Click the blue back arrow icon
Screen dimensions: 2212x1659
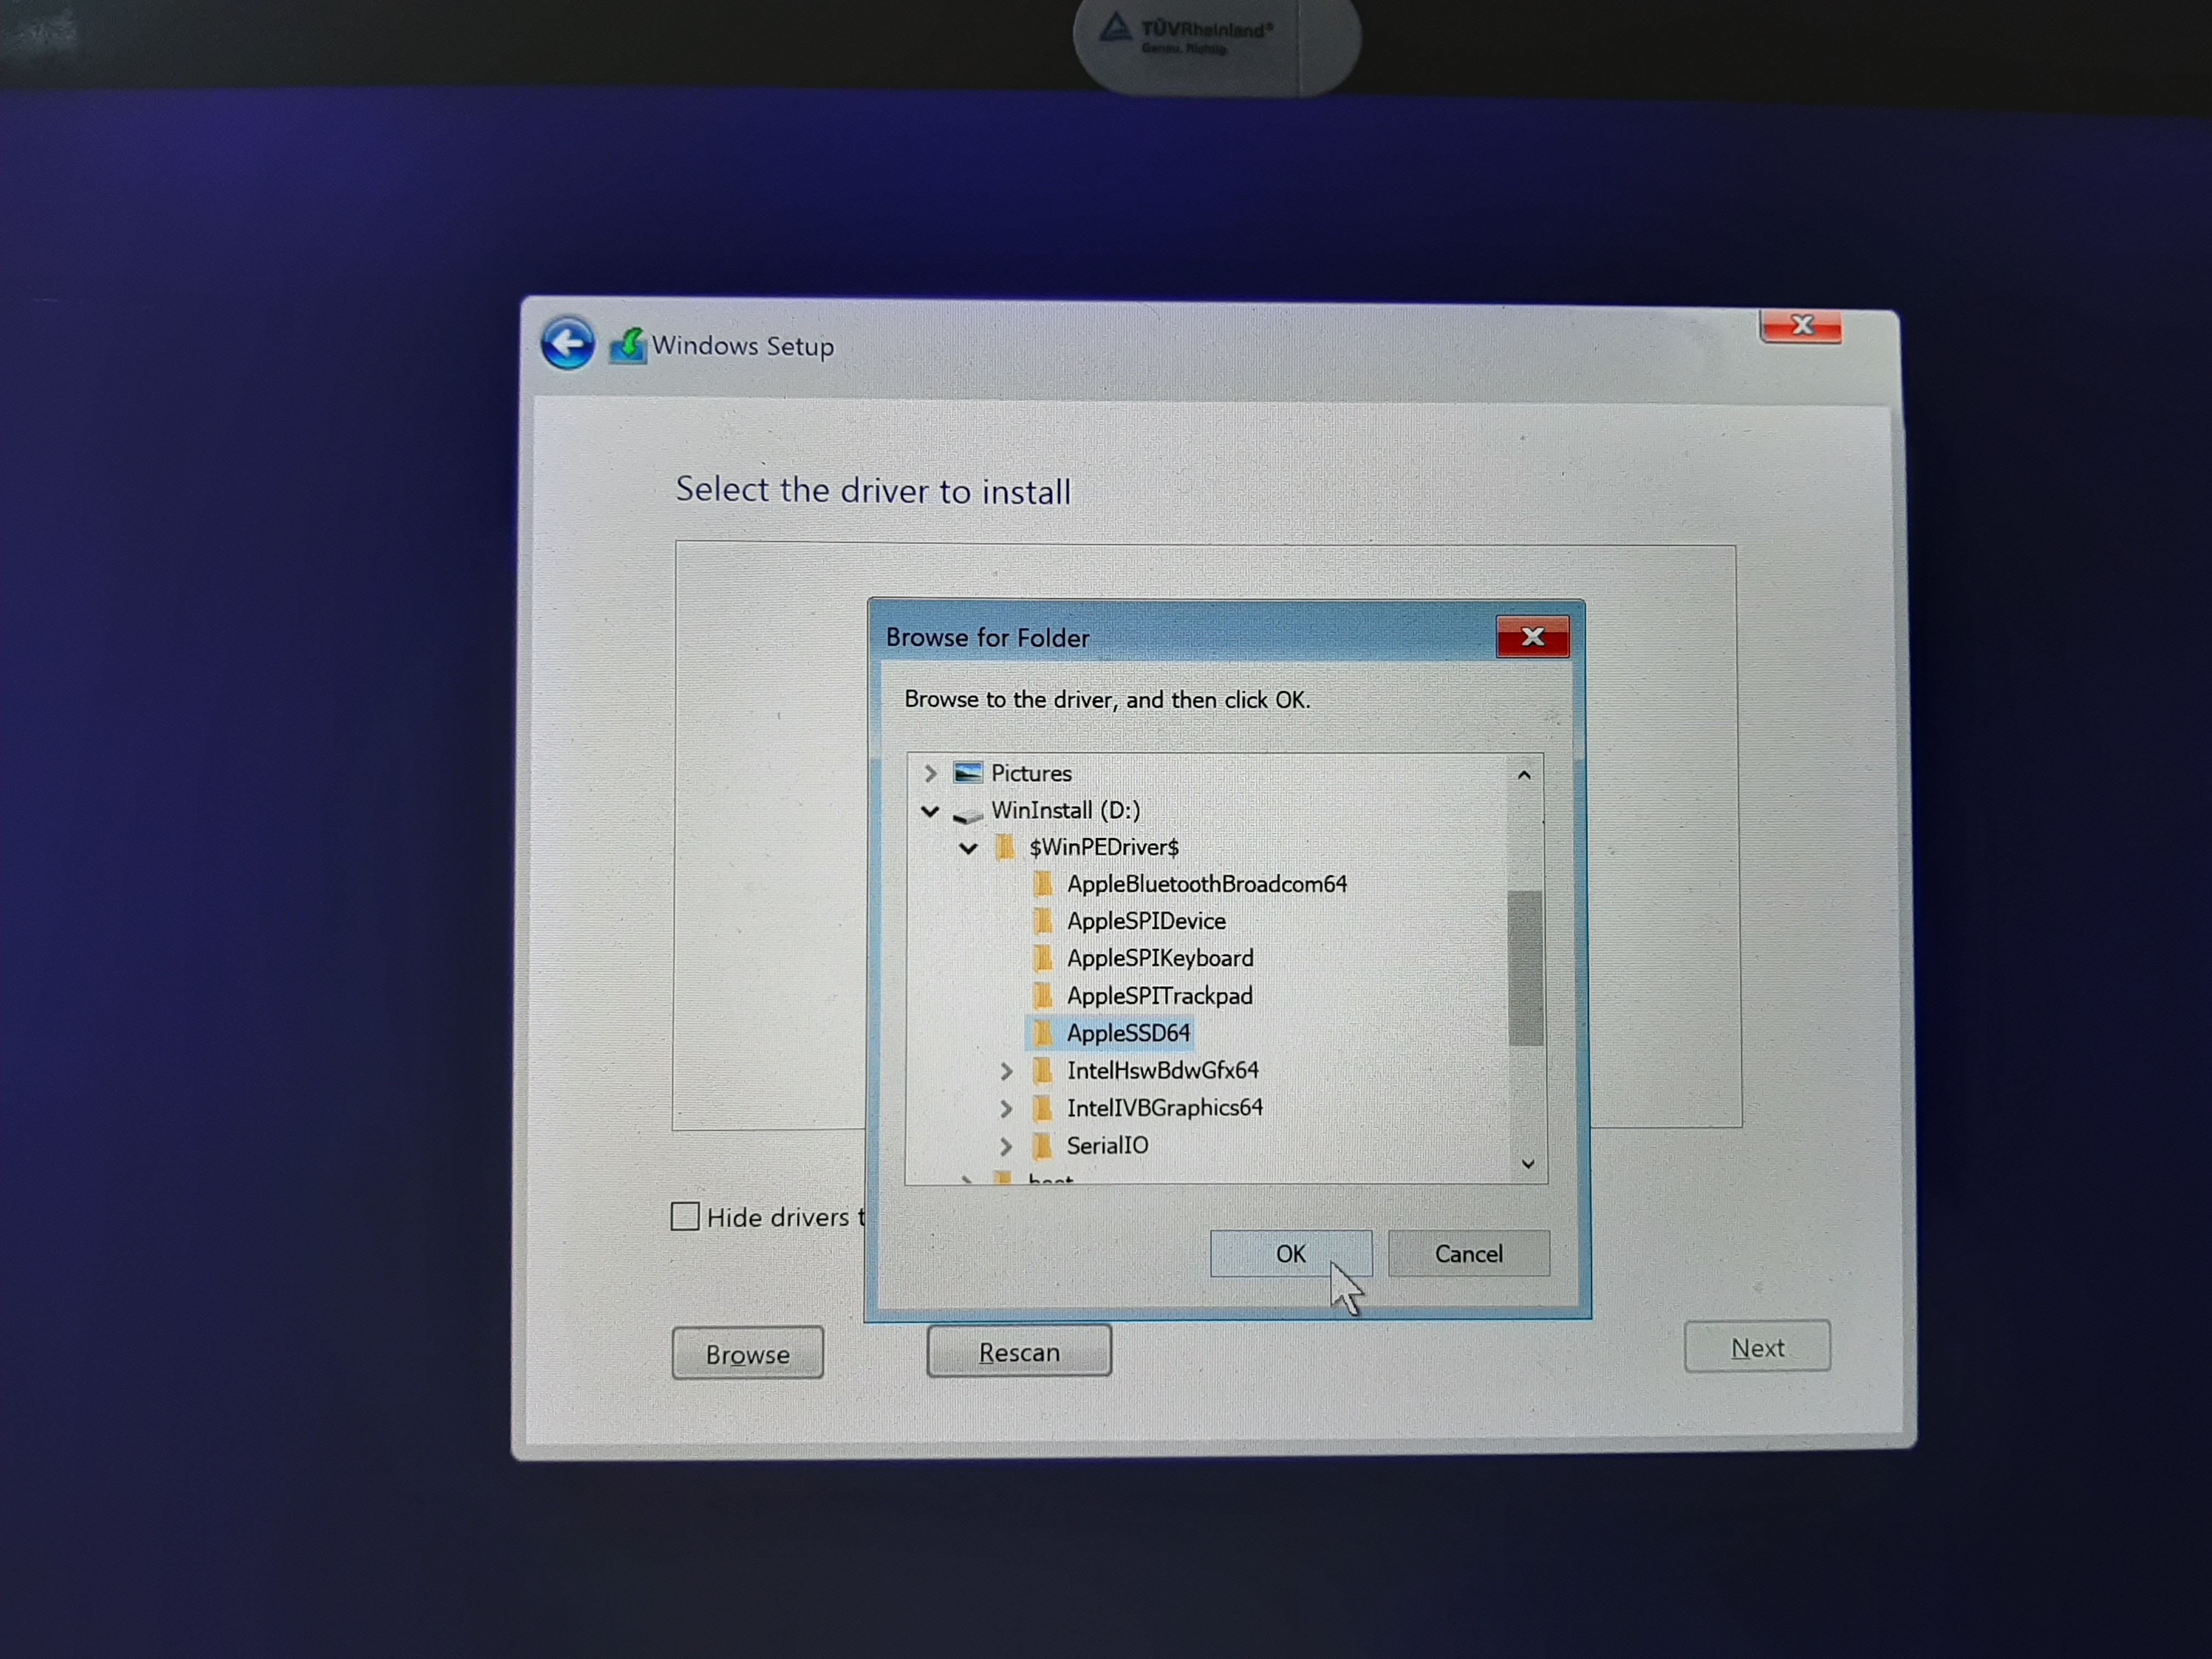coord(567,344)
